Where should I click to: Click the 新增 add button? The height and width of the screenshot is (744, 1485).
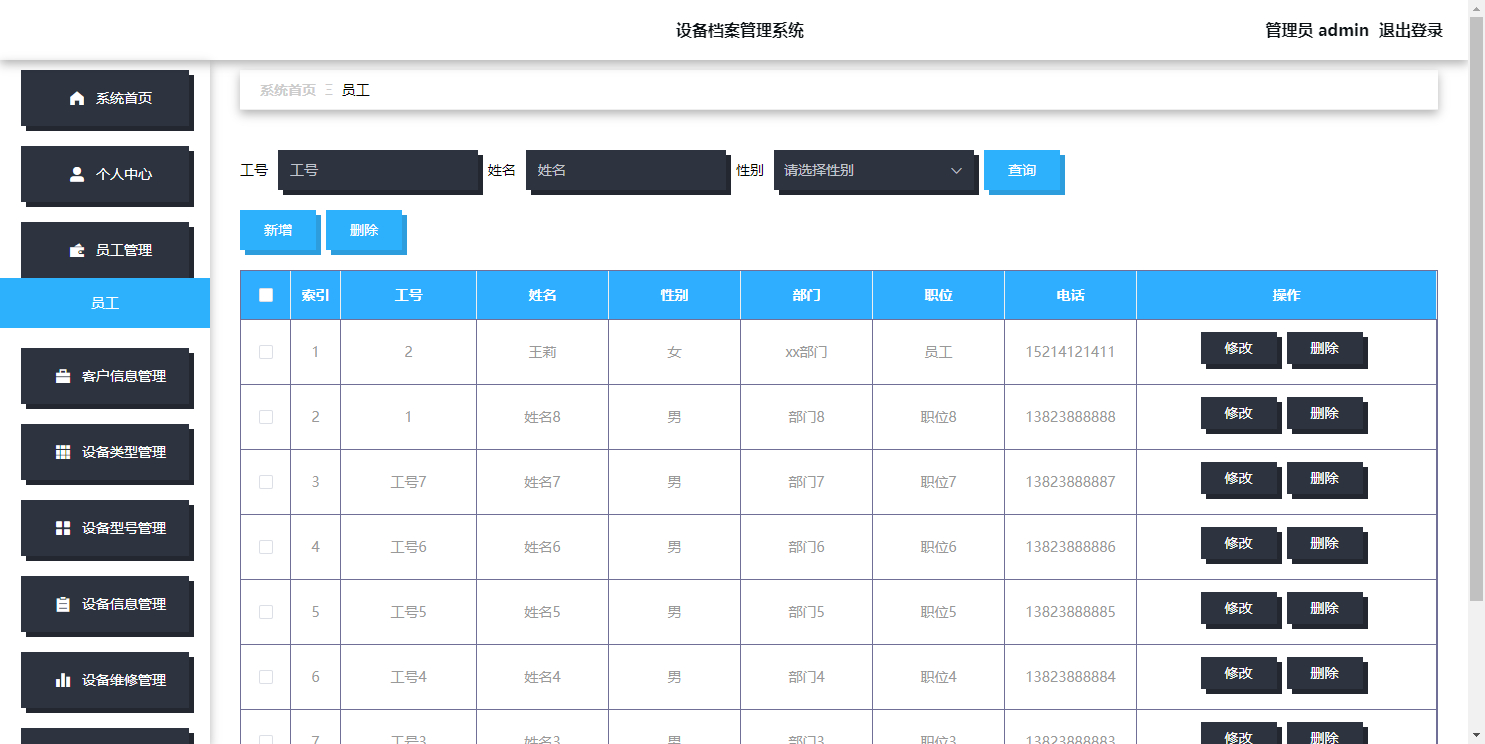pos(278,230)
